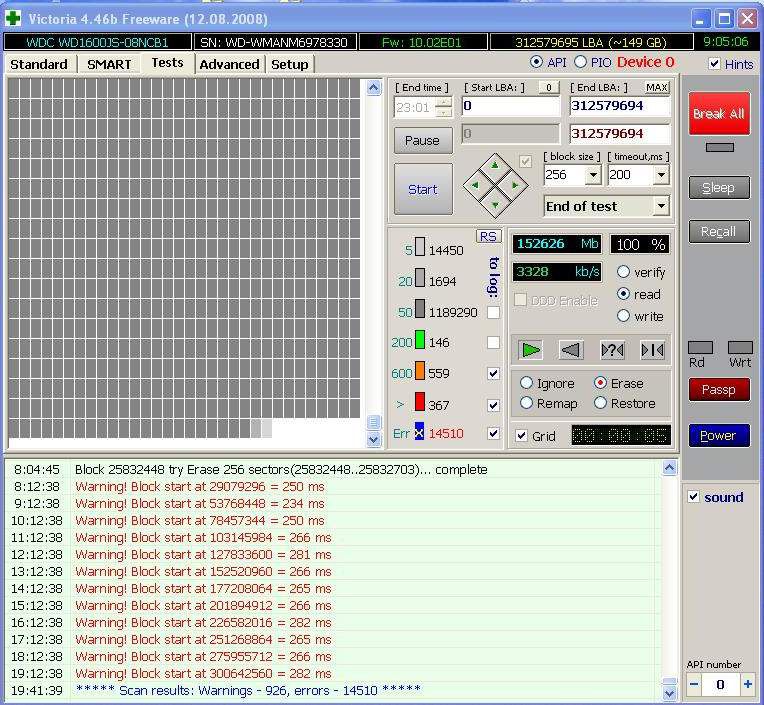Click the Pause button
This screenshot has width=764, height=705.
pyautogui.click(x=422, y=140)
